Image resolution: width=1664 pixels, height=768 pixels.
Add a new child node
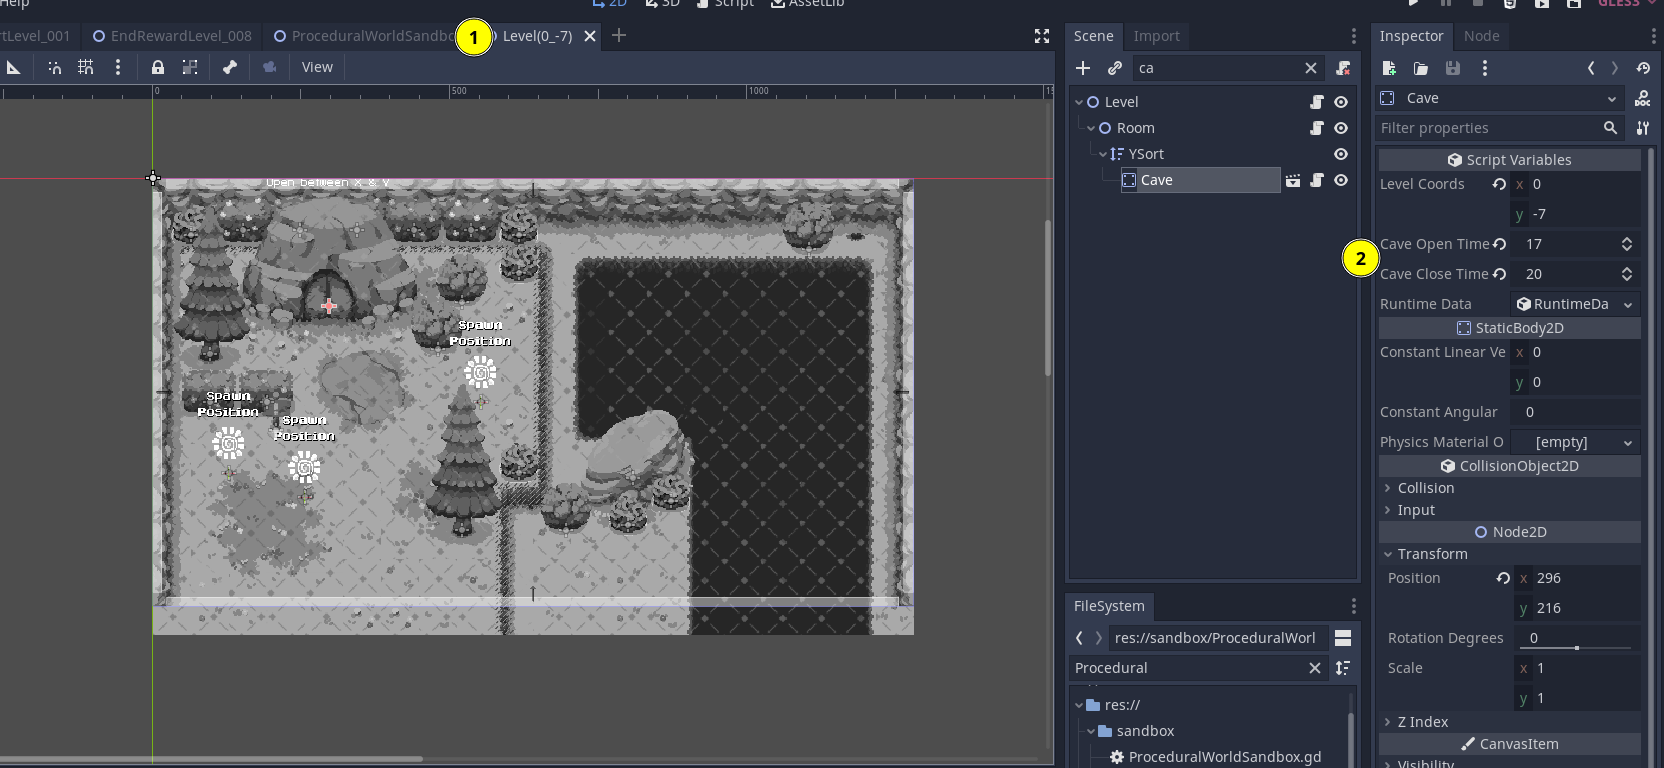[1083, 68]
